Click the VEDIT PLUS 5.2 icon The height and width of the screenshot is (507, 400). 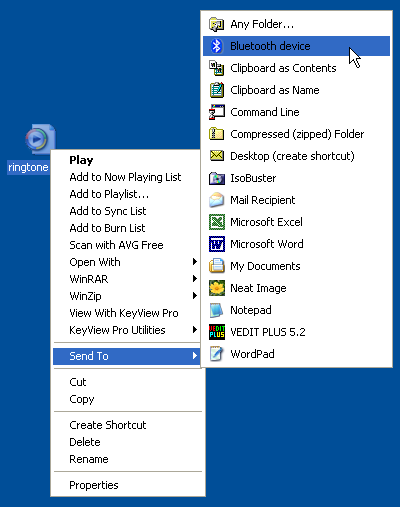click(x=217, y=332)
